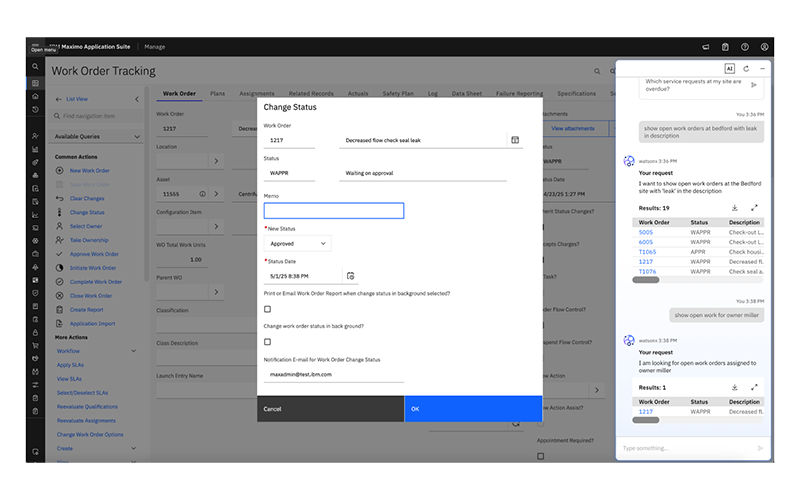Enable change work order status in background
The image size is (800, 500).
coord(268,342)
